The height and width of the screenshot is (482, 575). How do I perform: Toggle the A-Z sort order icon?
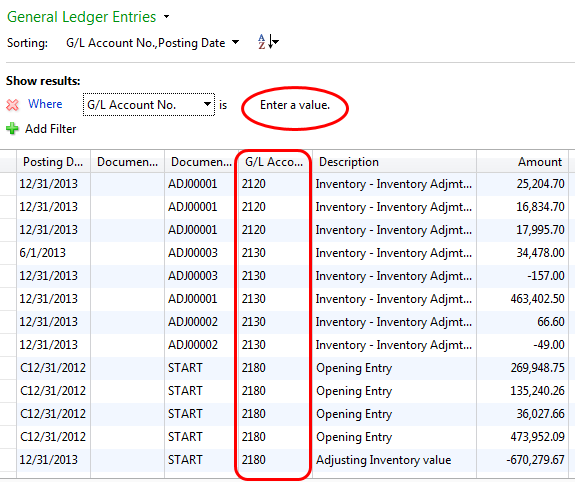click(x=268, y=42)
